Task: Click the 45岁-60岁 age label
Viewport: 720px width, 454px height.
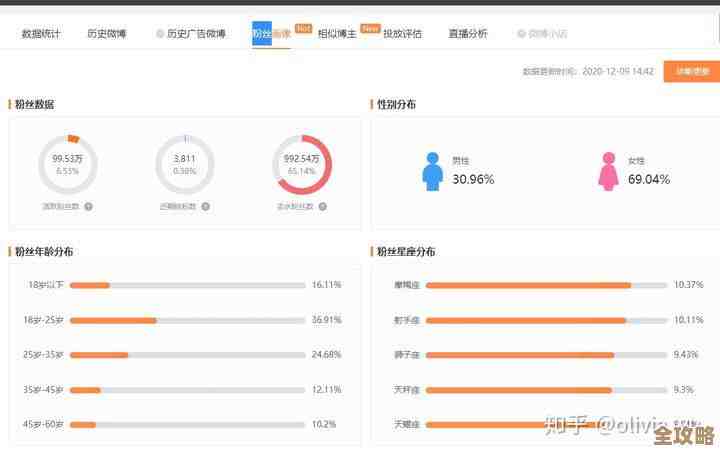Action: click(43, 425)
